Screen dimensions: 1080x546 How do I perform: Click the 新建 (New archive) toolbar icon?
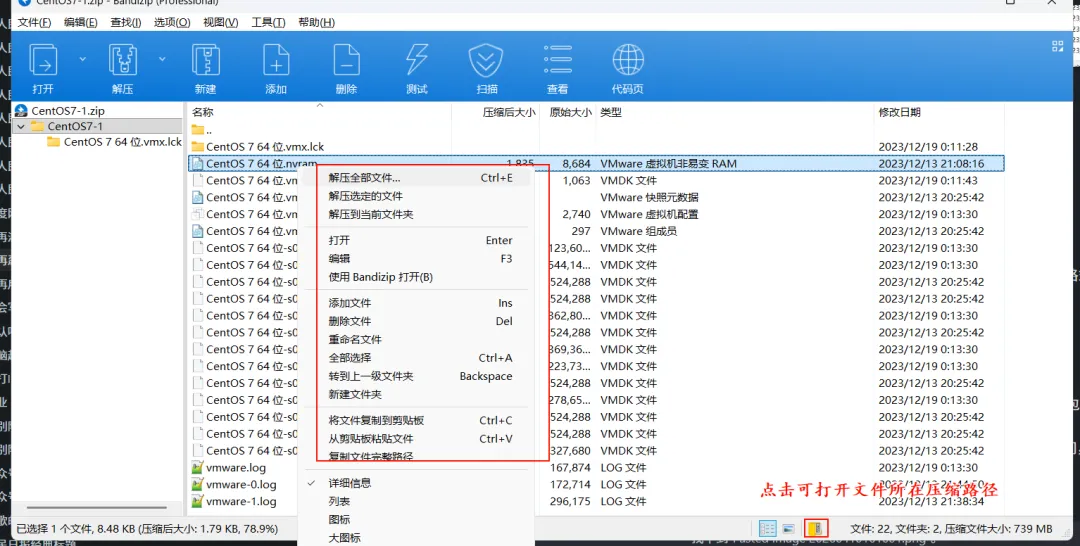pos(205,60)
